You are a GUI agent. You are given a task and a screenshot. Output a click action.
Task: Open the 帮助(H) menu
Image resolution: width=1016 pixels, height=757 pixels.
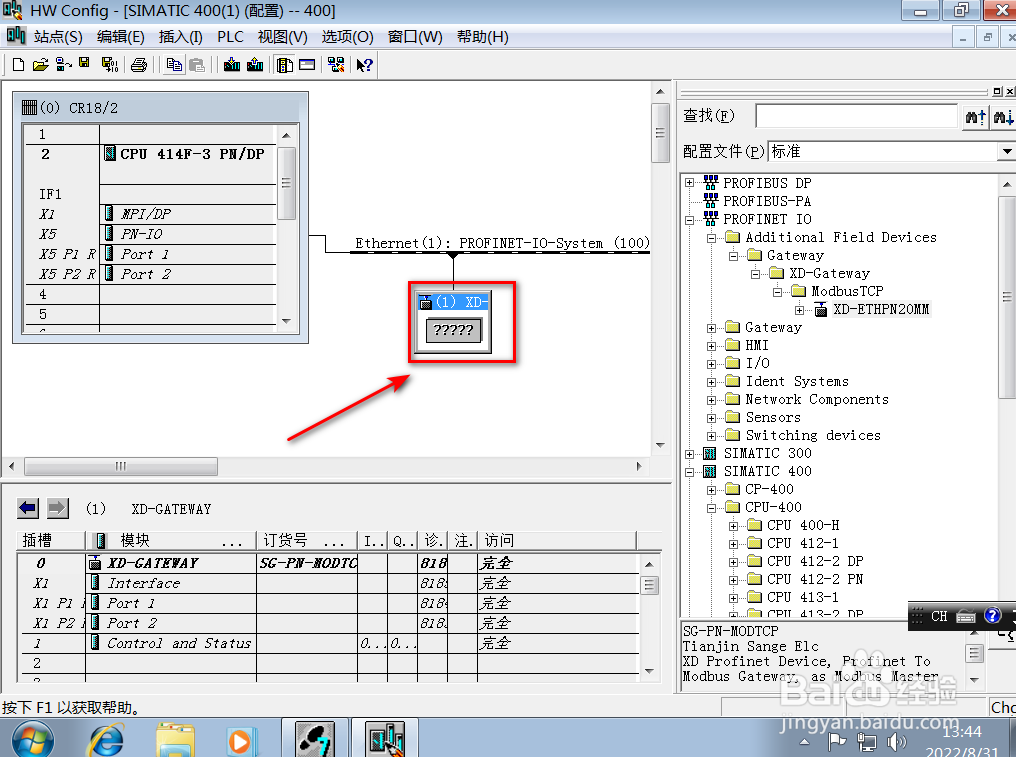point(483,37)
